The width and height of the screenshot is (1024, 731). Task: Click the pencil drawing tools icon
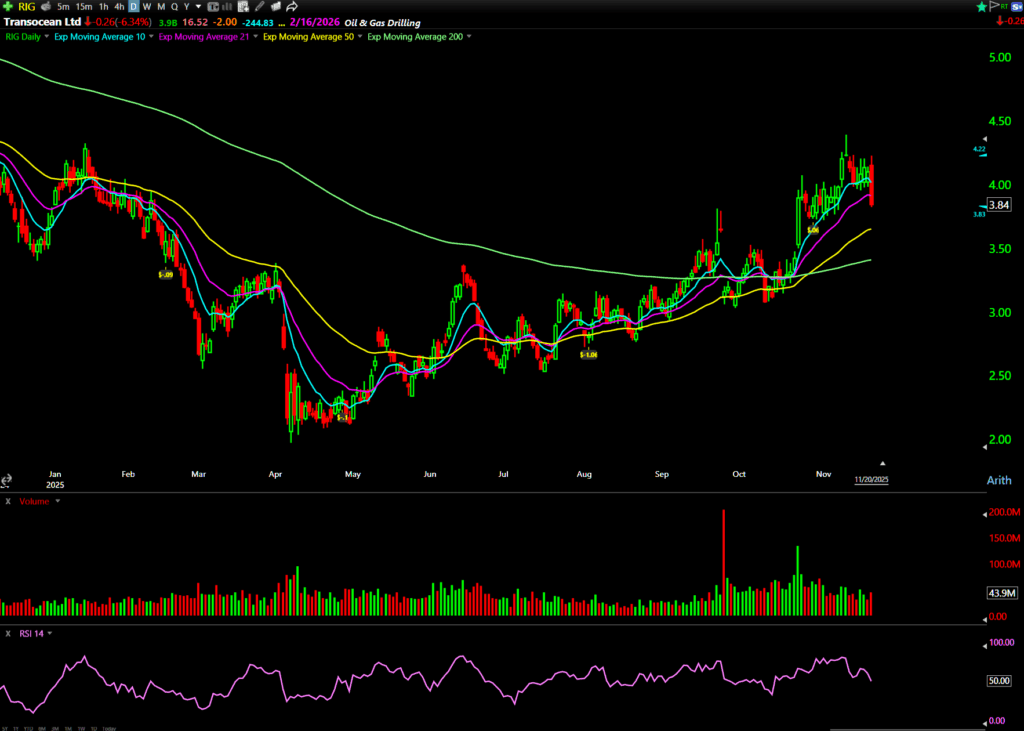[260, 7]
